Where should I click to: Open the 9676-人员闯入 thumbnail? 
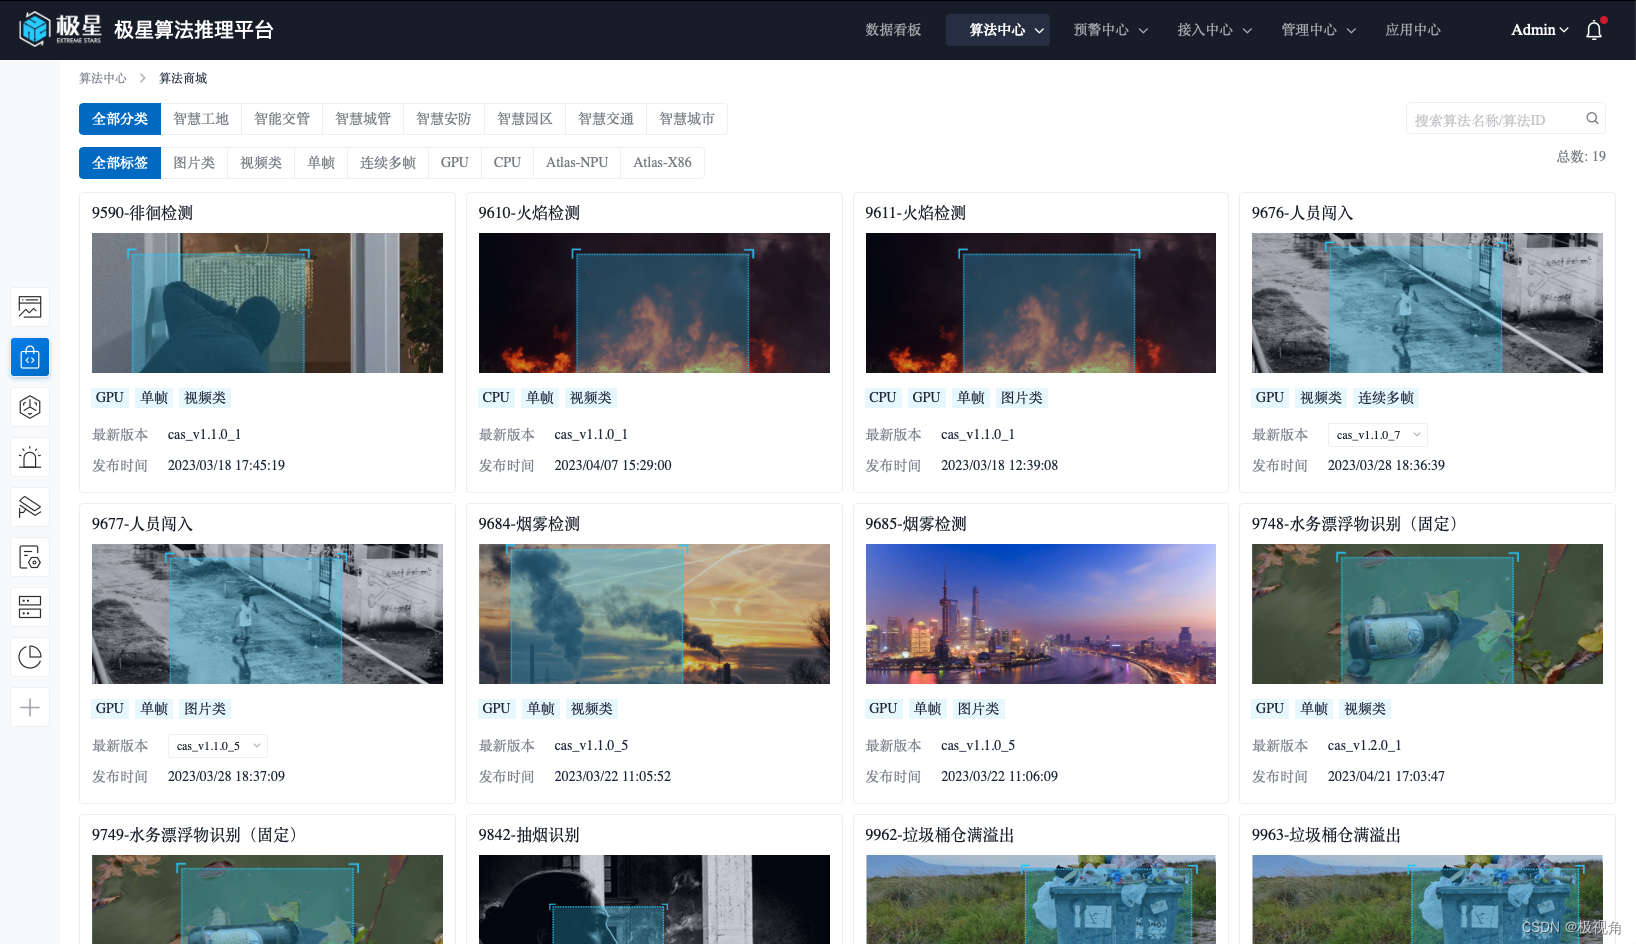tap(1427, 303)
